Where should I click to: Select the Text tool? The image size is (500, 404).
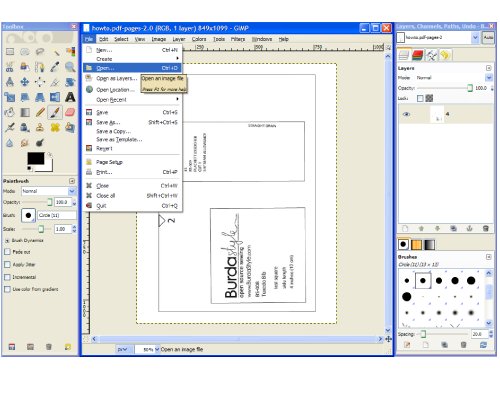click(70, 97)
